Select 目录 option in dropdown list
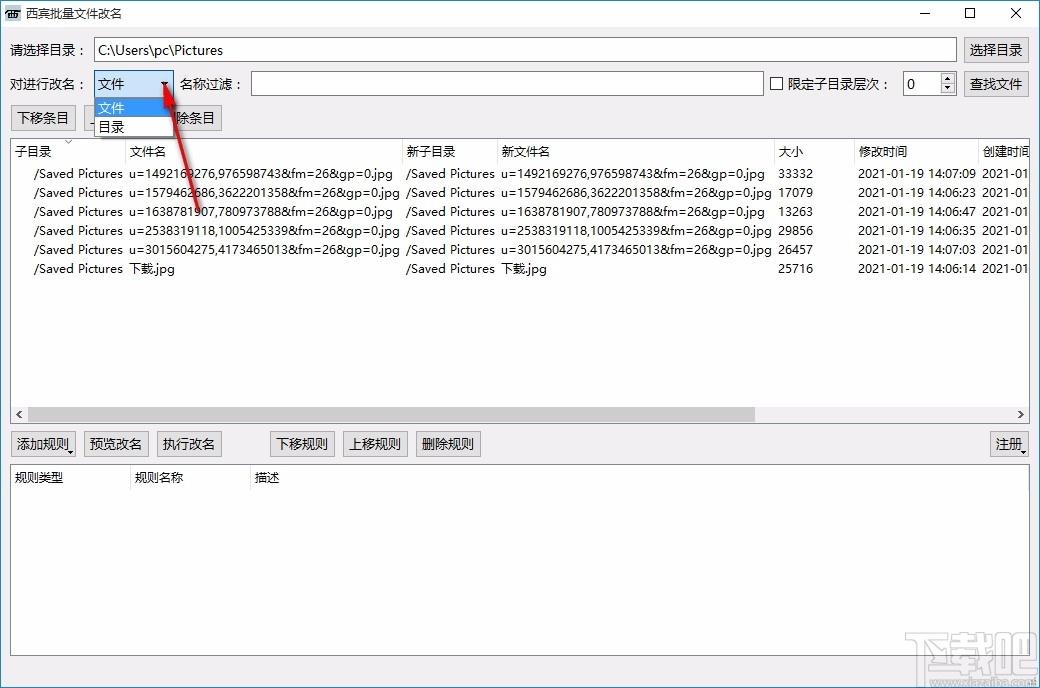1040x688 pixels. 112,127
